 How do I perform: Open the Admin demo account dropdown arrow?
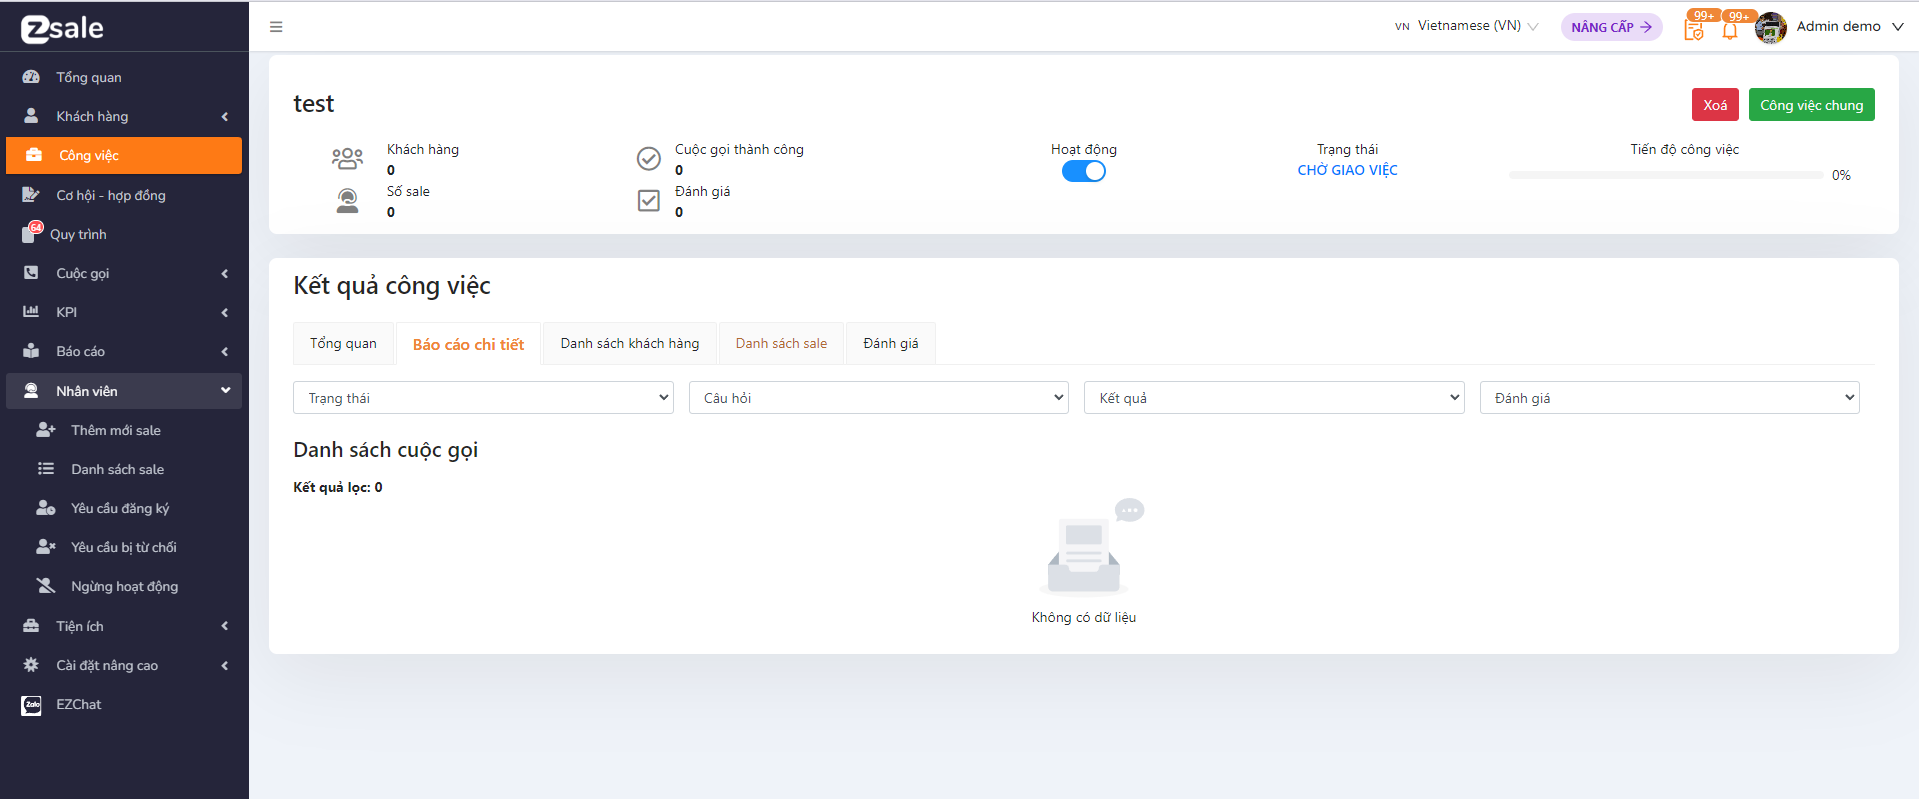(1897, 27)
